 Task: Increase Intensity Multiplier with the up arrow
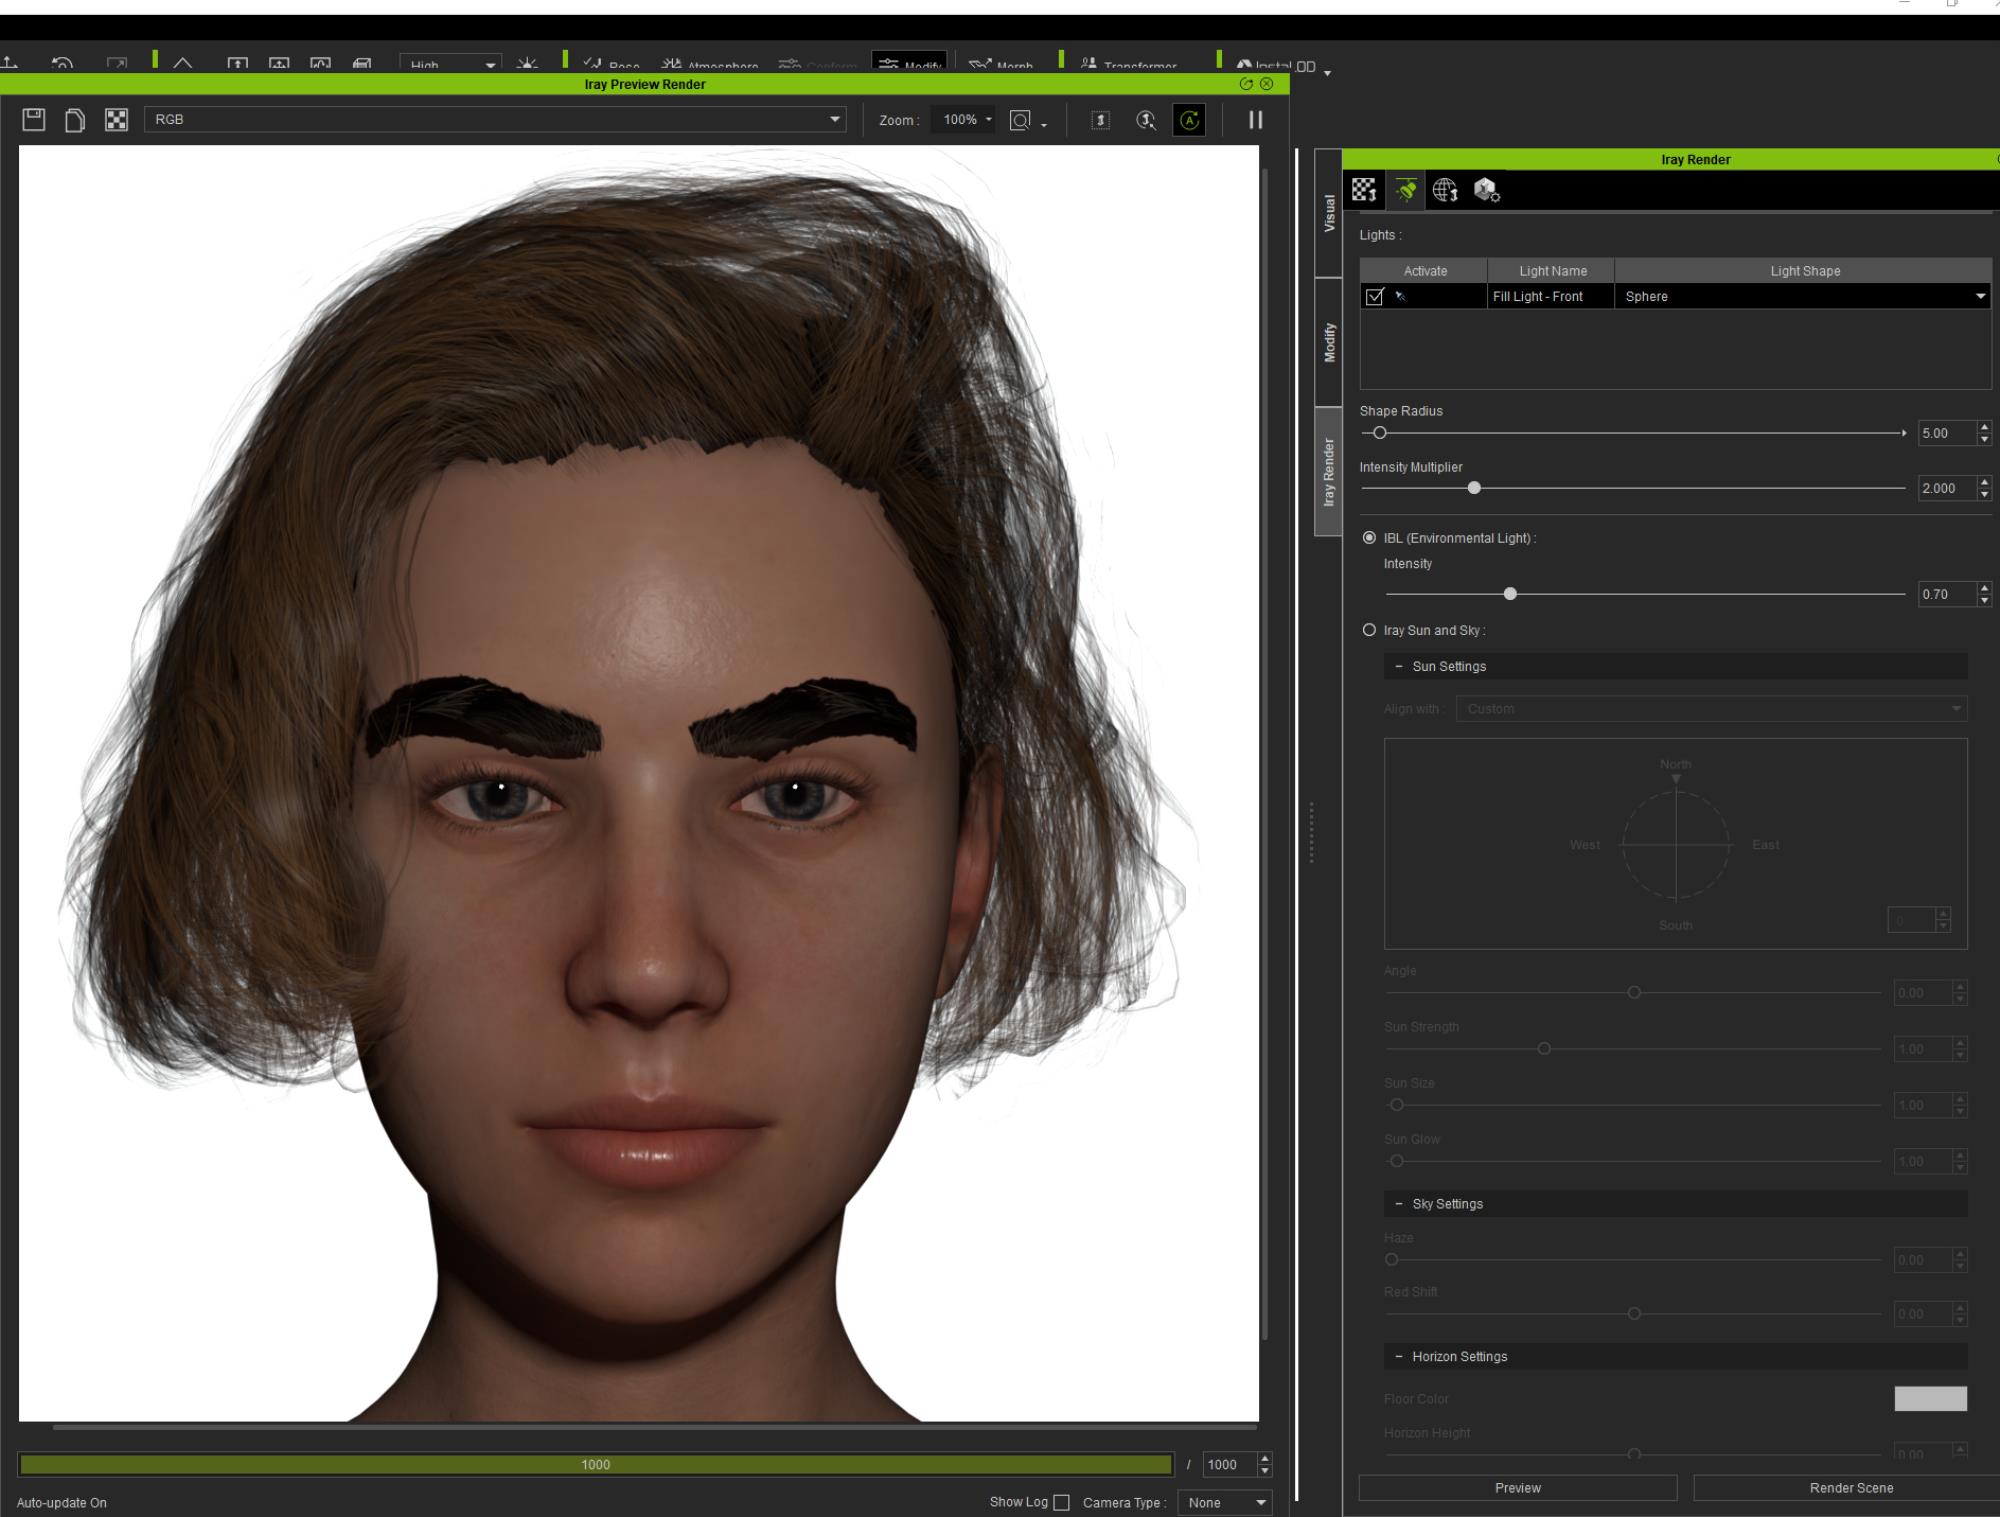(x=1985, y=483)
